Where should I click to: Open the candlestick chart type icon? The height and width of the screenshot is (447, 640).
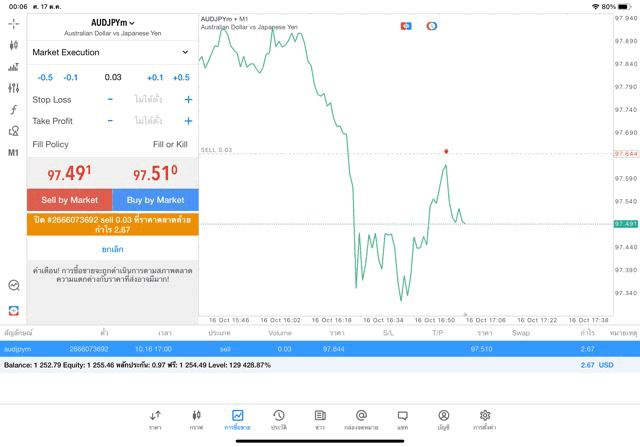click(x=14, y=45)
